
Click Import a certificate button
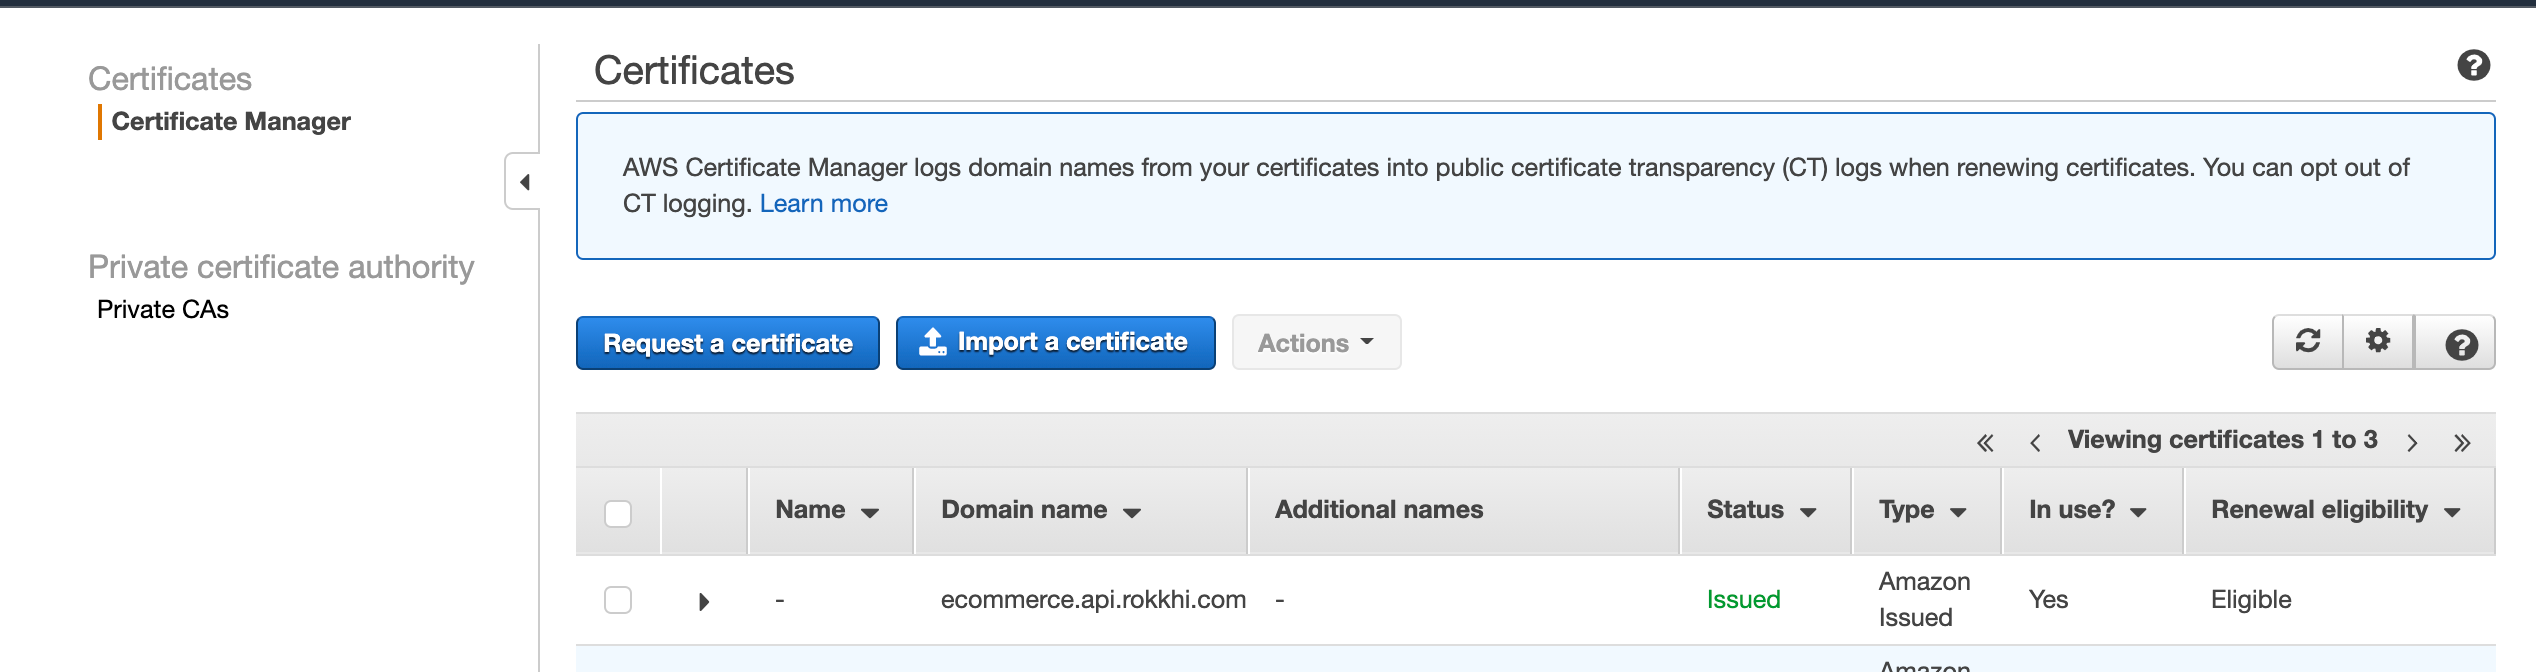point(1055,343)
